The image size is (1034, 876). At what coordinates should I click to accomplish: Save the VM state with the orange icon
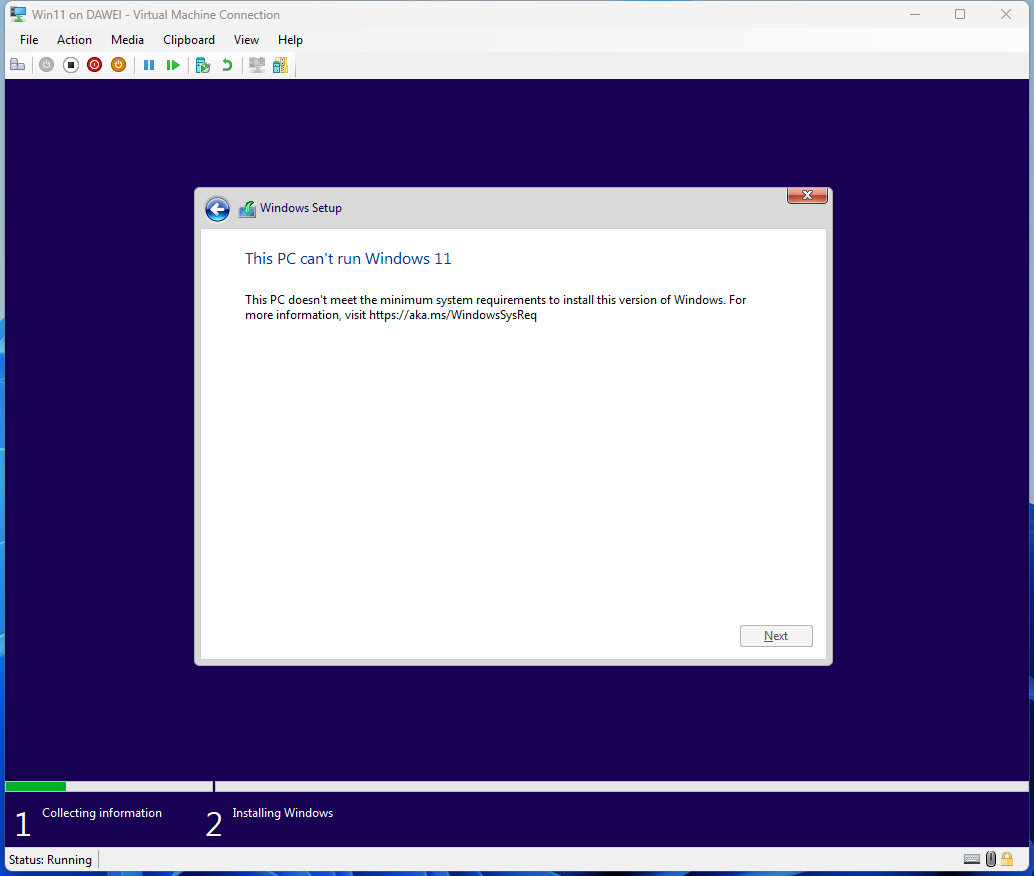[x=119, y=65]
